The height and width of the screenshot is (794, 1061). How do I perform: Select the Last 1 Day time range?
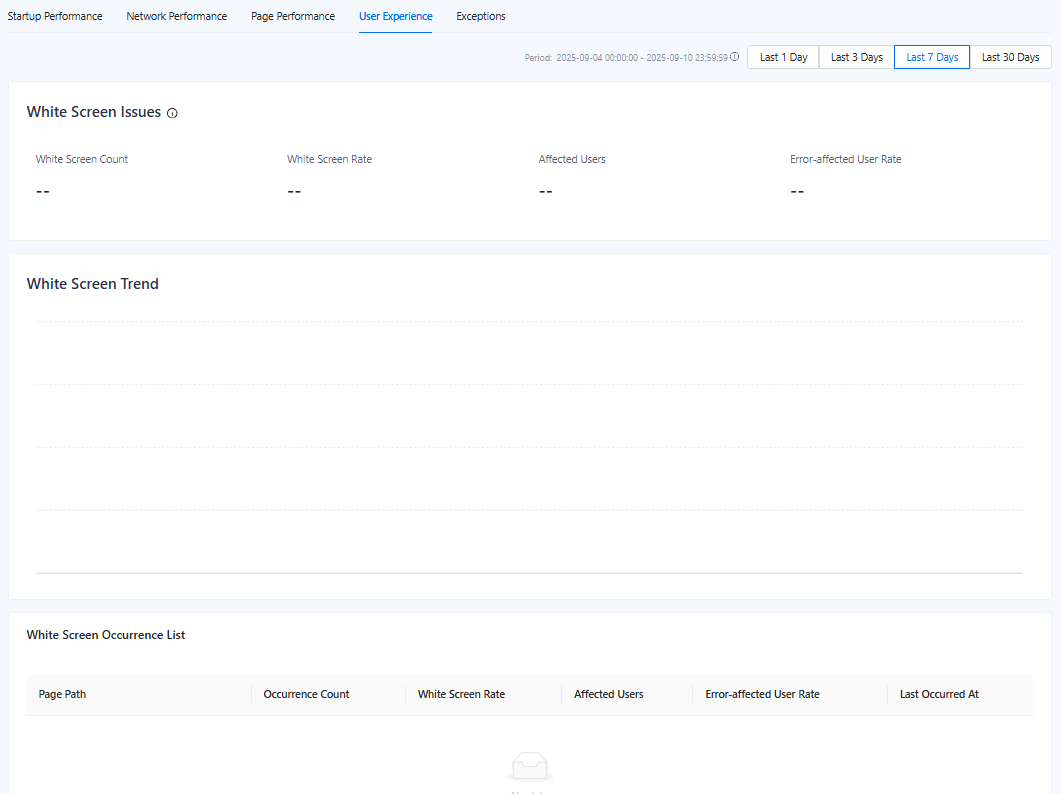(x=783, y=57)
